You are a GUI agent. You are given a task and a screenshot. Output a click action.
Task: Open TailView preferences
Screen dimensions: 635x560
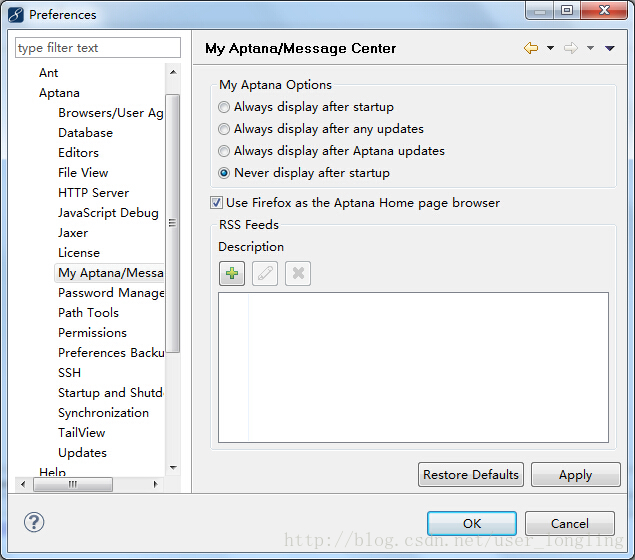click(81, 433)
